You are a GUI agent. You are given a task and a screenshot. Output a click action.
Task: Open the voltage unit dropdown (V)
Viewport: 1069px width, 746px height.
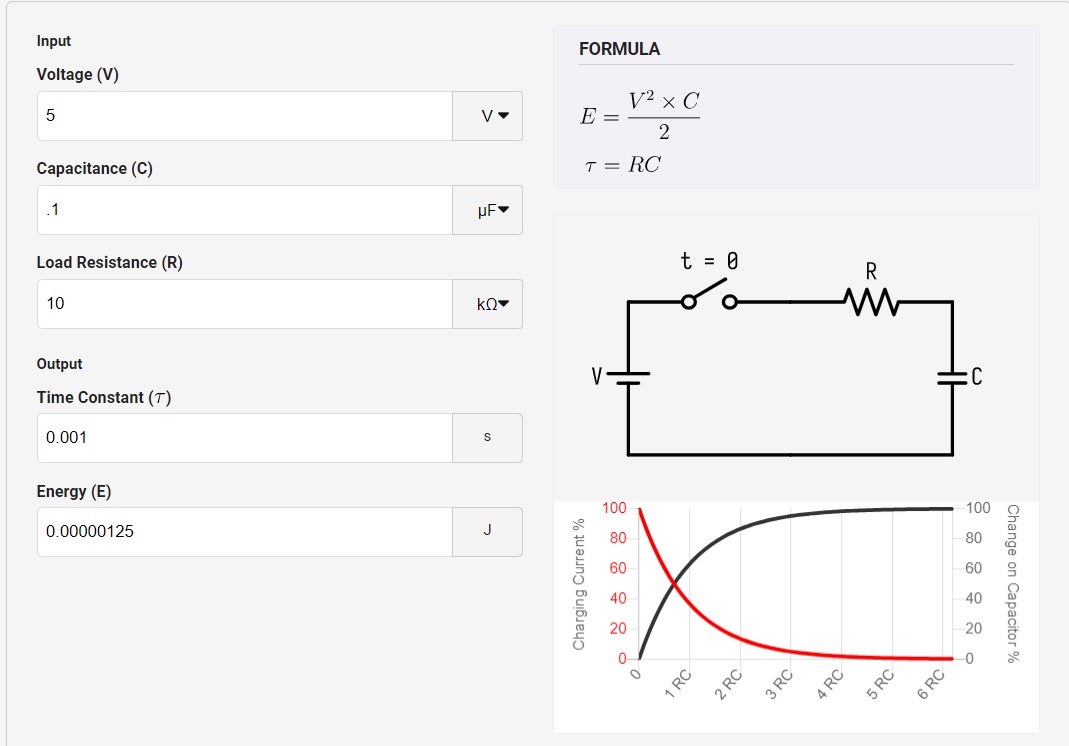tap(487, 116)
